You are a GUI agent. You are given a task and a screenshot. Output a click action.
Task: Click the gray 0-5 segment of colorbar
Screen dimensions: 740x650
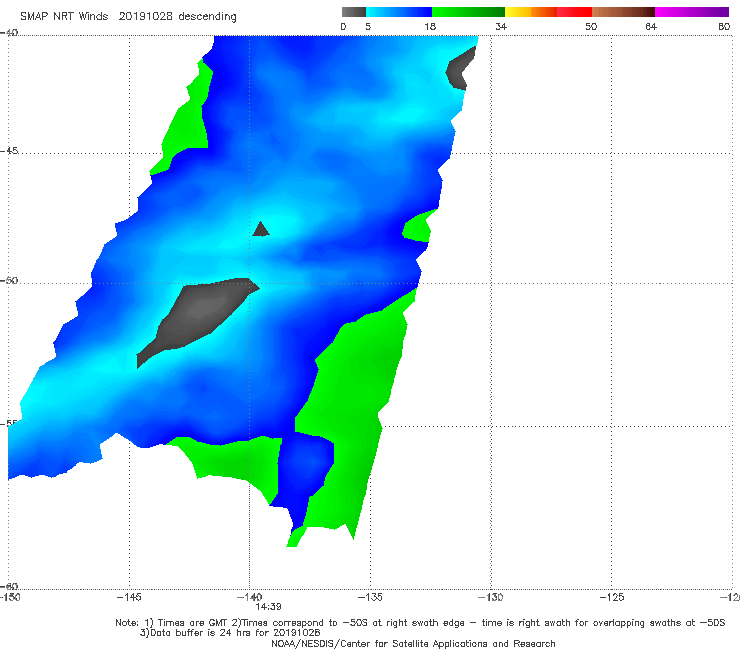[x=354, y=12]
